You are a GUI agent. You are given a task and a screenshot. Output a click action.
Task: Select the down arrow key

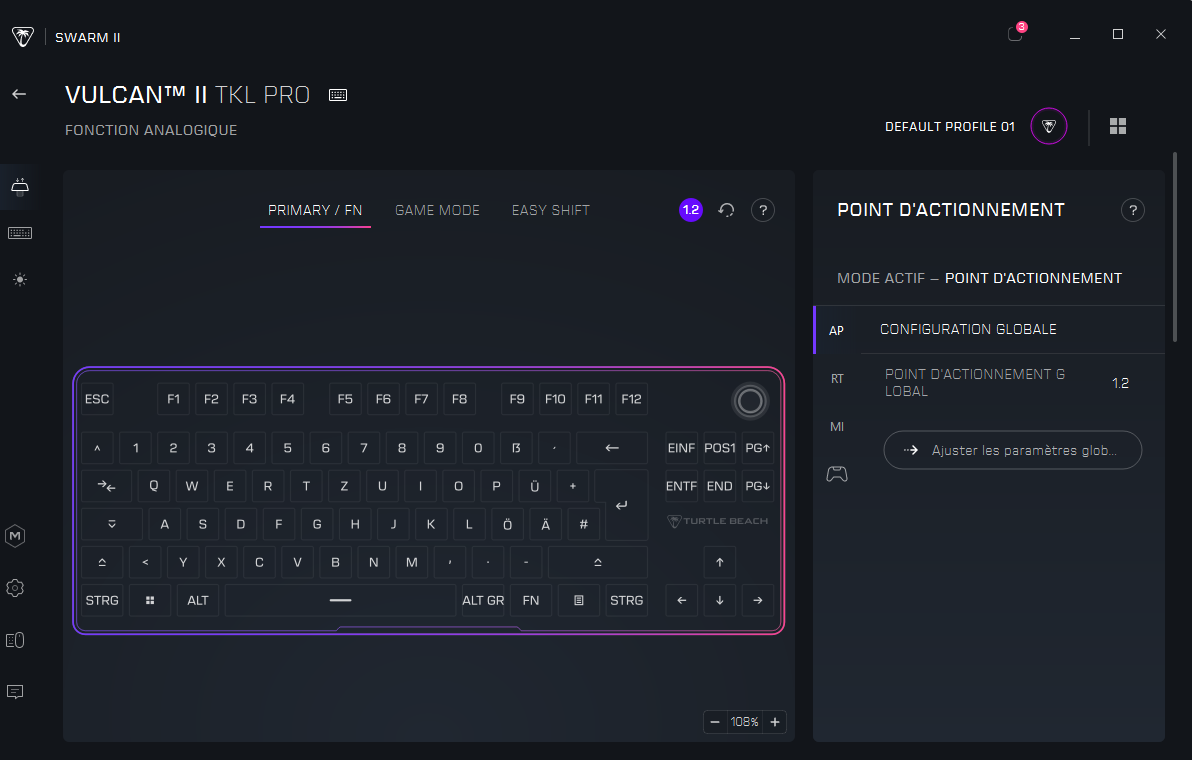pos(719,600)
